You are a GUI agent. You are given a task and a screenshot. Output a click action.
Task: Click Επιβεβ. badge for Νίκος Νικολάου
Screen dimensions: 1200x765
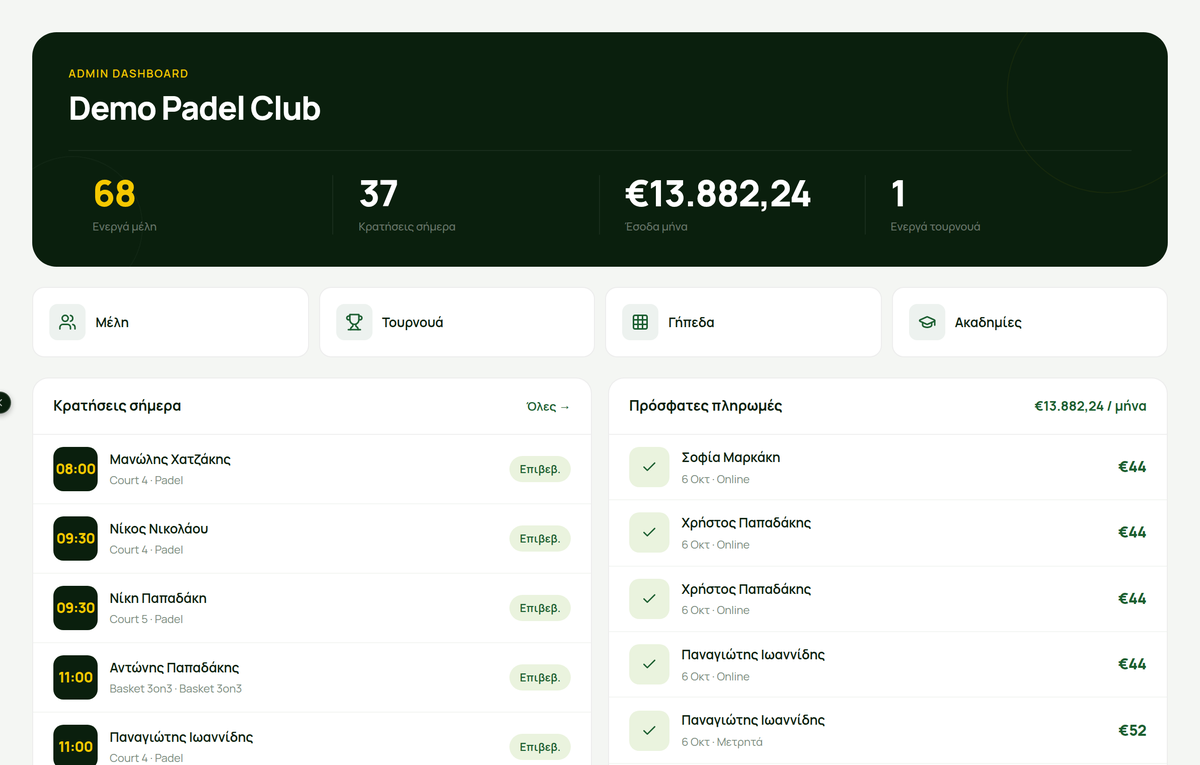coord(540,538)
